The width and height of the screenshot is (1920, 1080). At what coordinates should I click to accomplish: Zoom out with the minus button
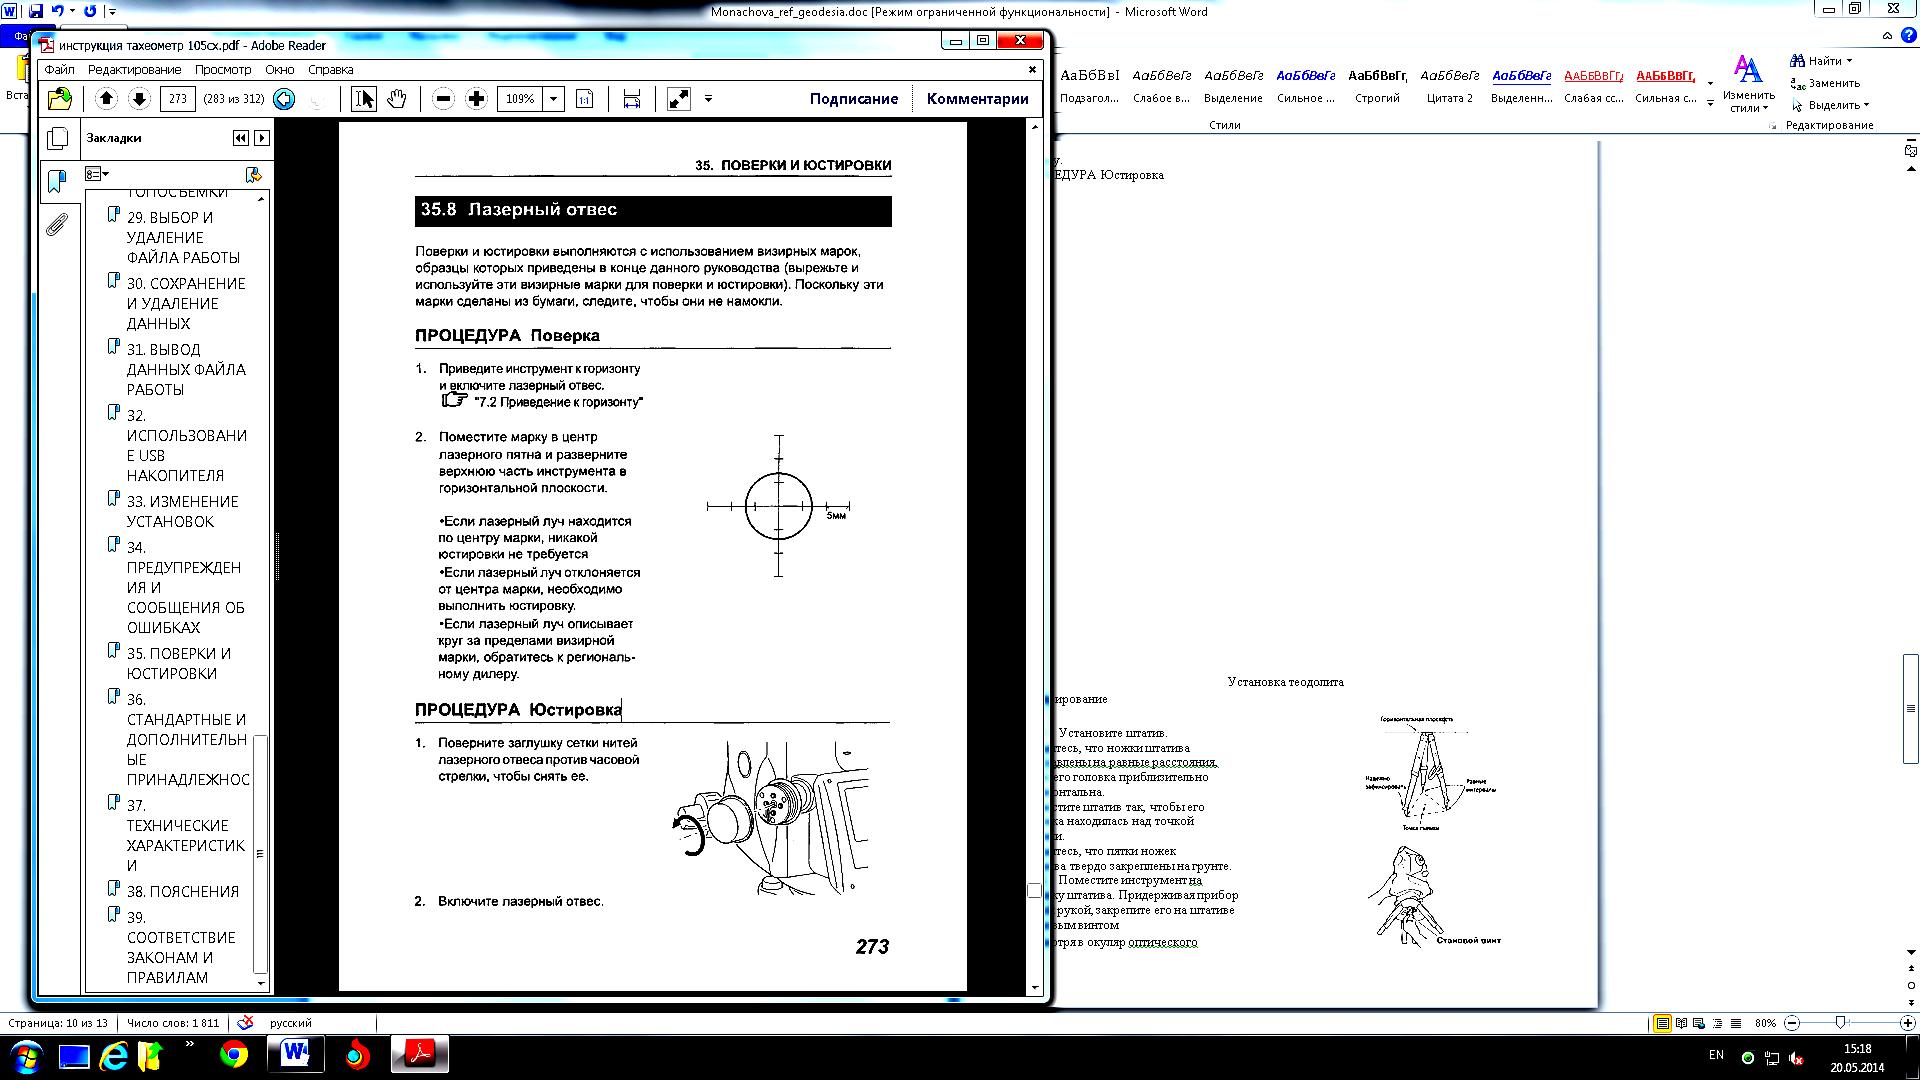point(443,98)
